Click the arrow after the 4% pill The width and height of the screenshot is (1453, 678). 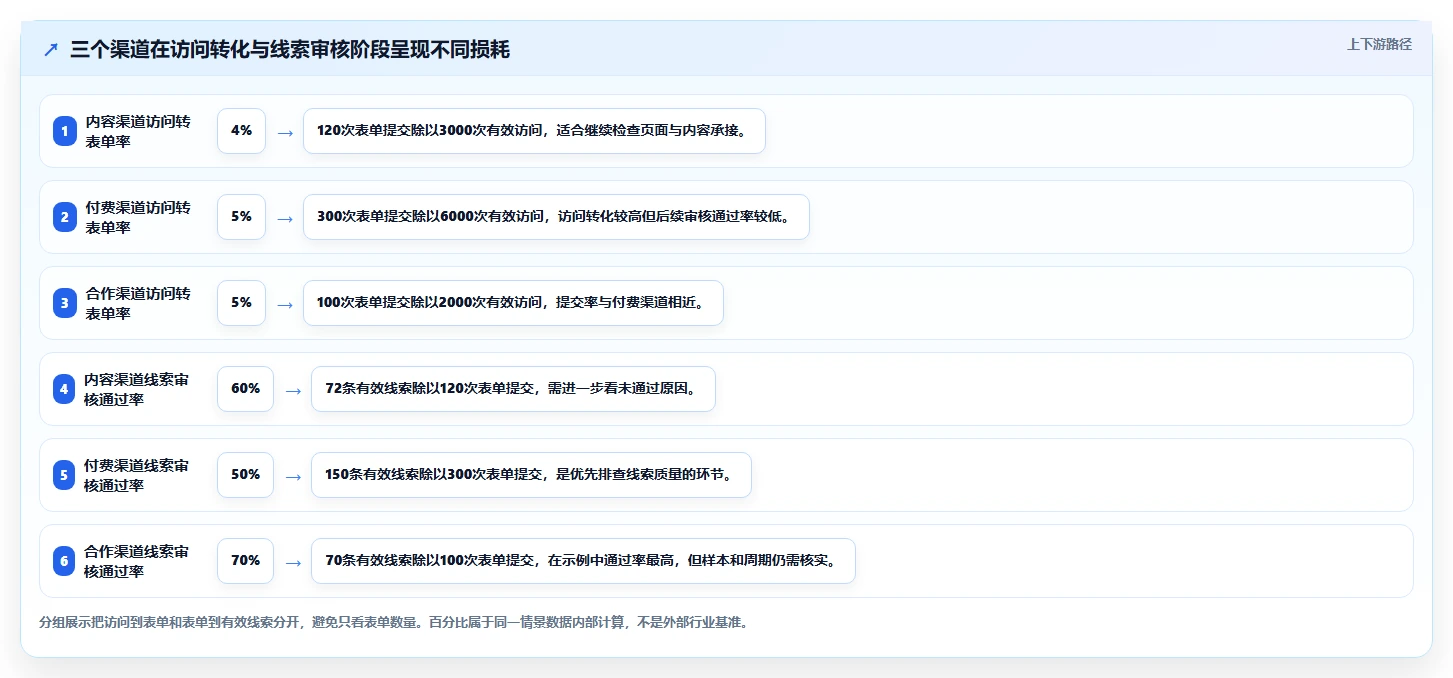pyautogui.click(x=285, y=132)
